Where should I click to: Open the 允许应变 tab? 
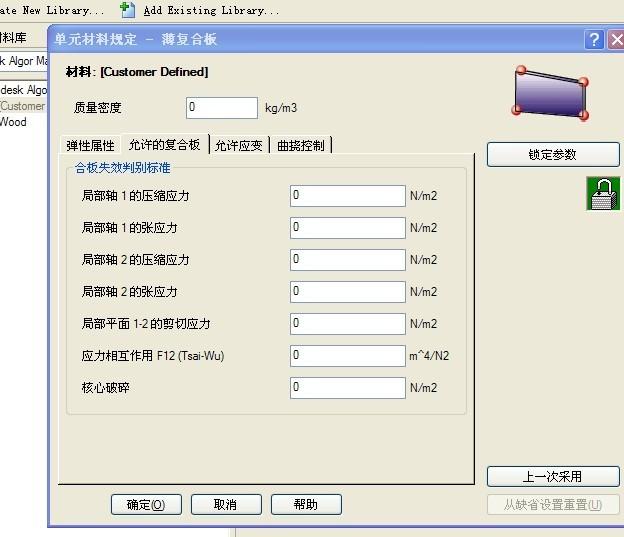tap(238, 145)
